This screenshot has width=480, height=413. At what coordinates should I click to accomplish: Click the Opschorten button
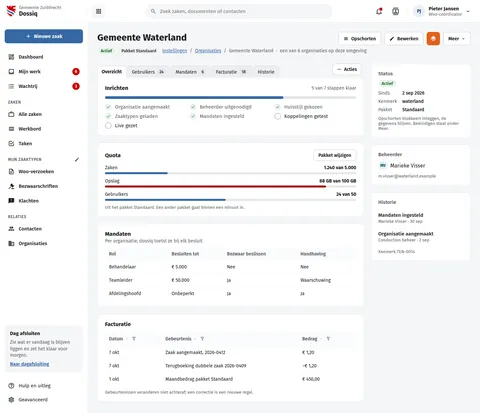click(x=360, y=39)
